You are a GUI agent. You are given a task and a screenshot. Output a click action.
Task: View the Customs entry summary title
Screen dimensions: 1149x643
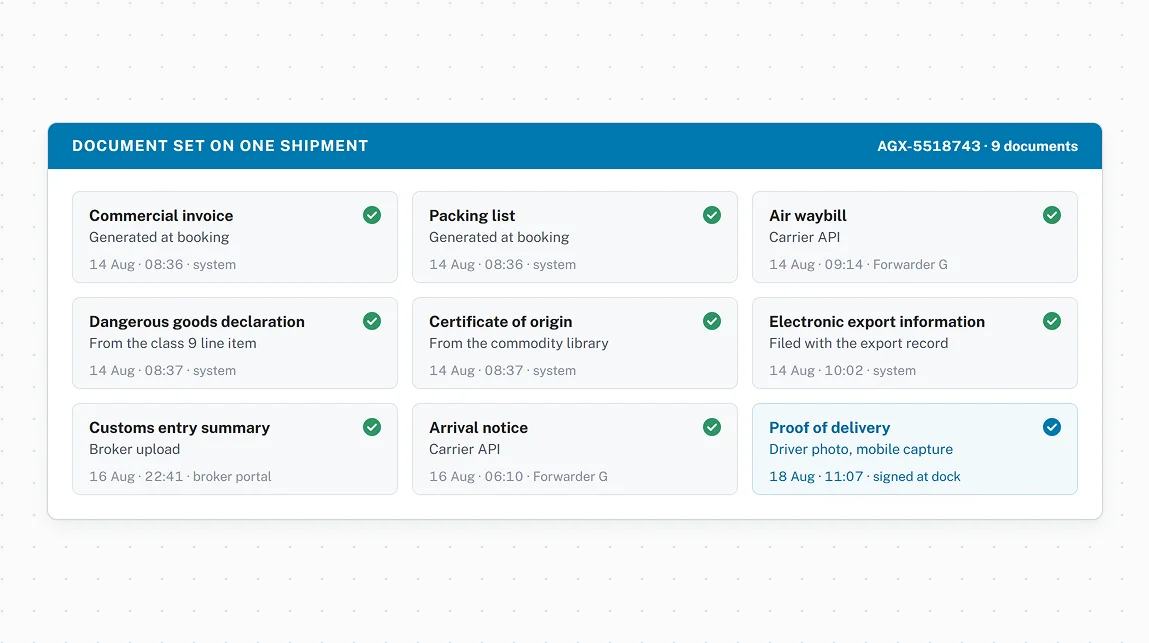(x=180, y=427)
